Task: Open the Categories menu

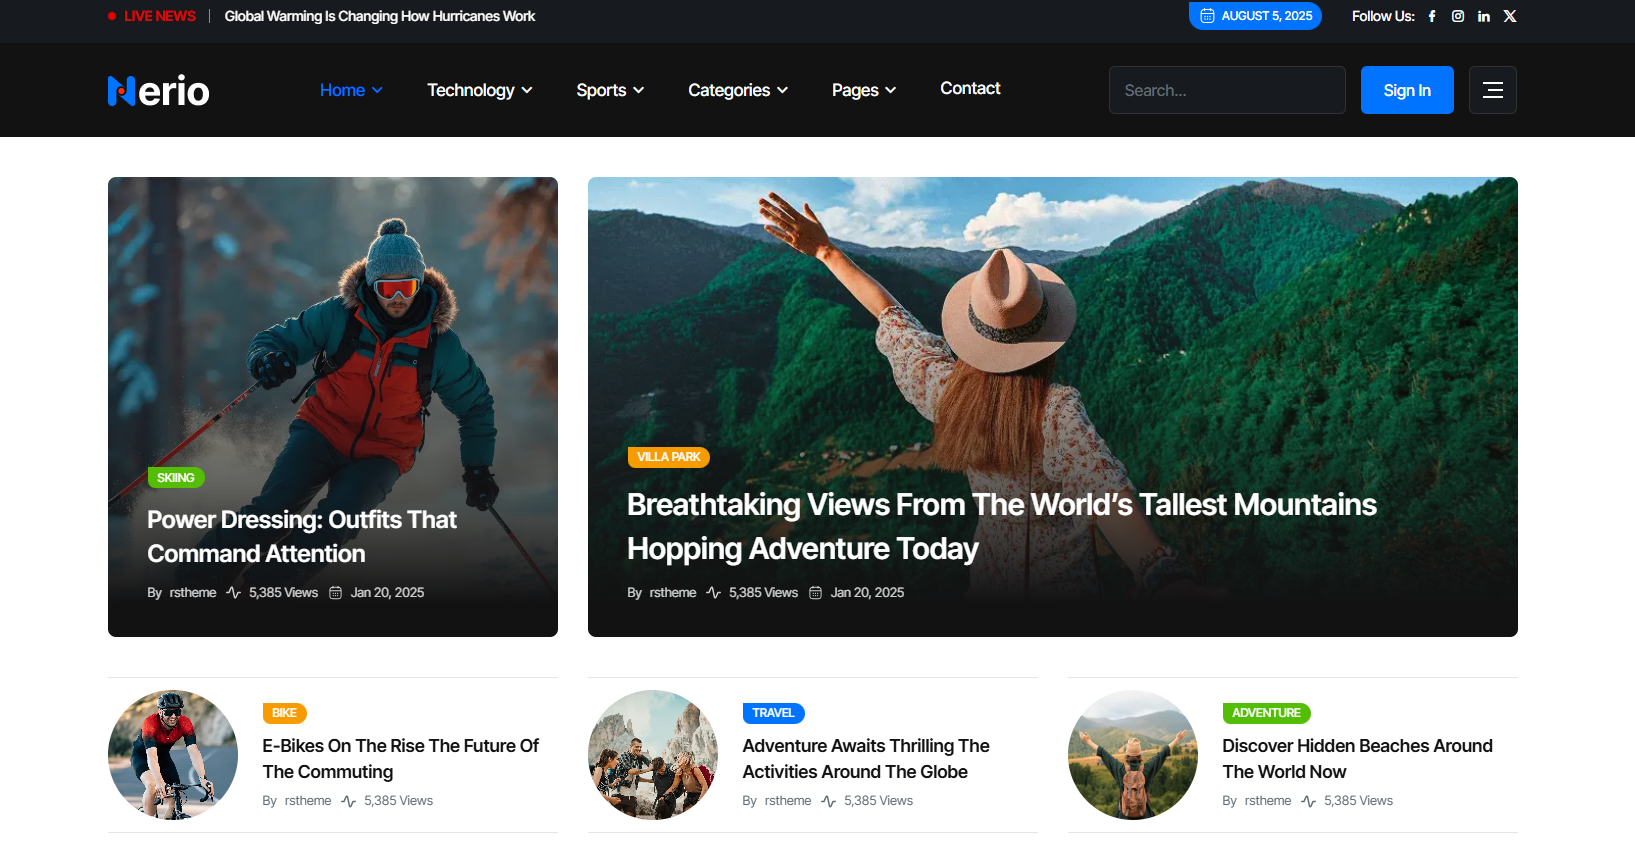Action: [737, 90]
